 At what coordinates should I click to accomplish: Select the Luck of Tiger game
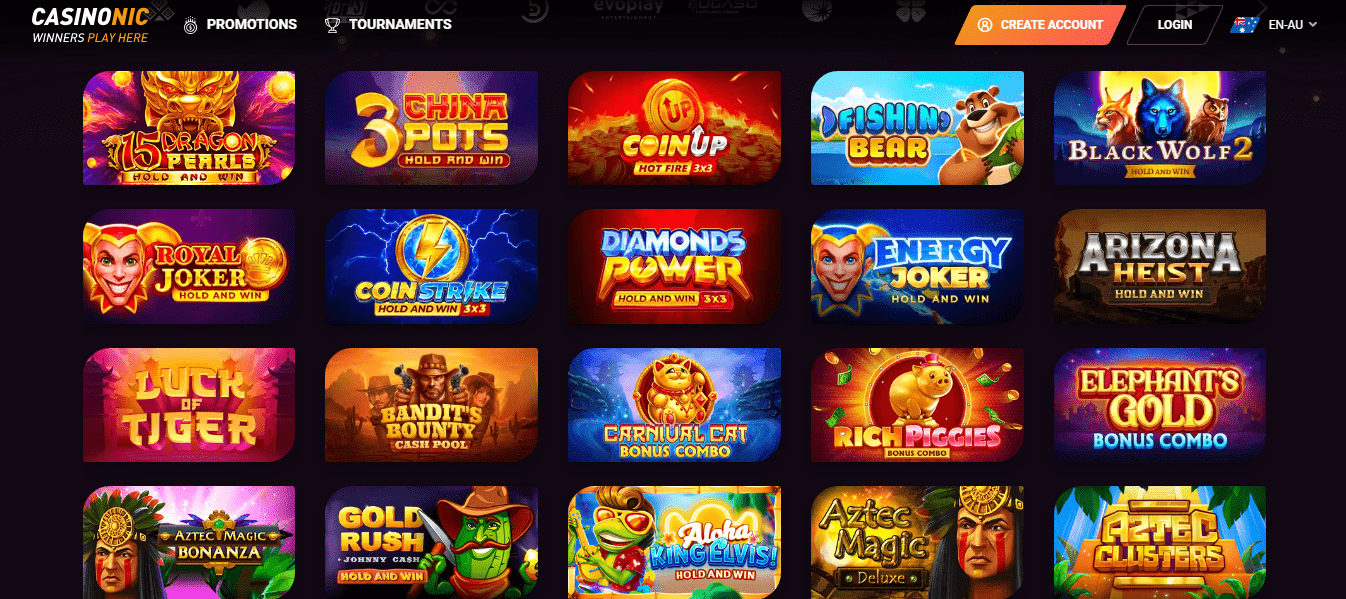tap(189, 405)
